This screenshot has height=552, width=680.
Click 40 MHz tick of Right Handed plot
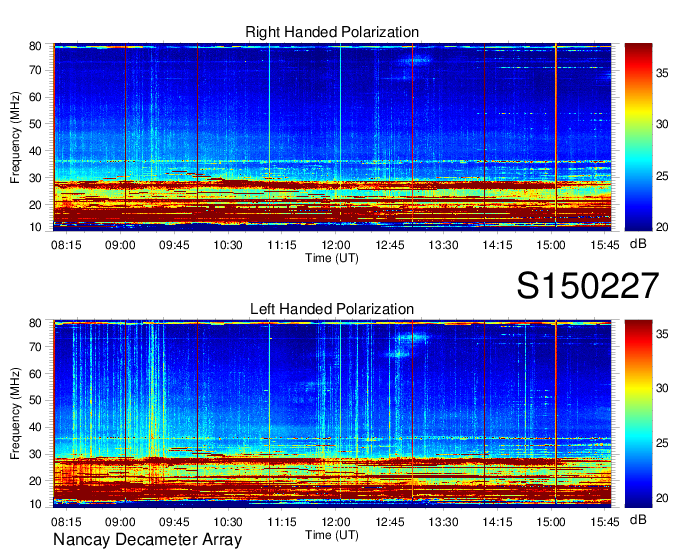(35, 151)
